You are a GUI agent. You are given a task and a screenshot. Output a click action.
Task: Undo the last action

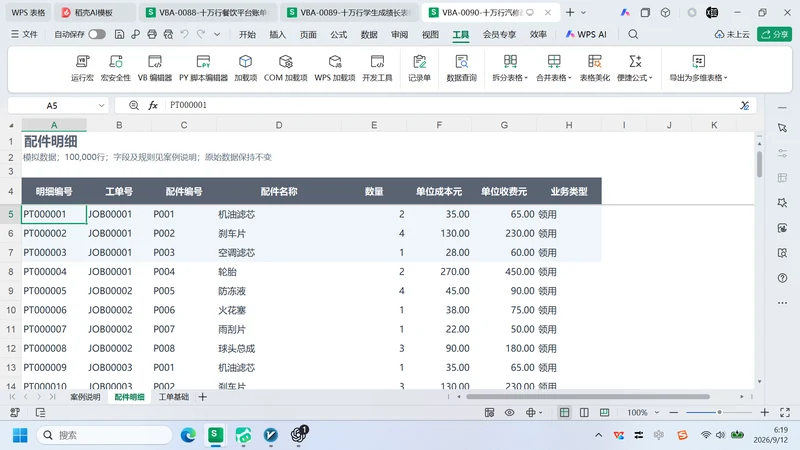tap(184, 34)
